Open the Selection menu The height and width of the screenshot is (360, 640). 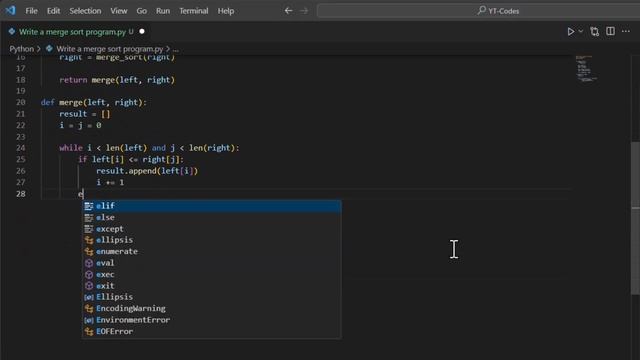(x=85, y=11)
